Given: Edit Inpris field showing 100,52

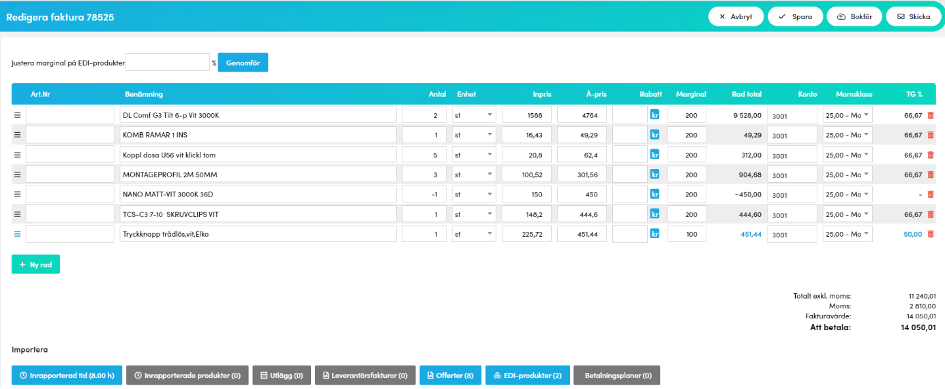Looking at the screenshot, I should (527, 174).
